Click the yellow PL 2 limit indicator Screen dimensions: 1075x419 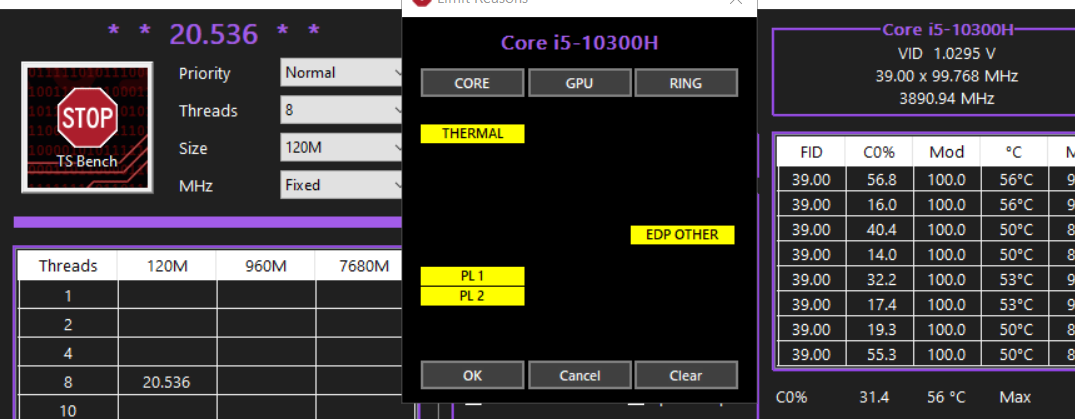(x=472, y=296)
